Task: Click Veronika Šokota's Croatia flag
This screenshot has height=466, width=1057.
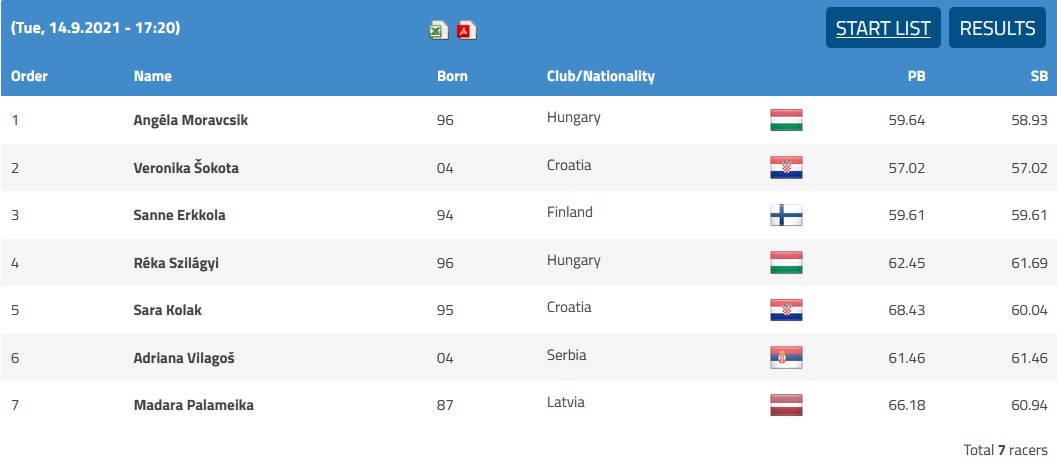Action: (786, 167)
